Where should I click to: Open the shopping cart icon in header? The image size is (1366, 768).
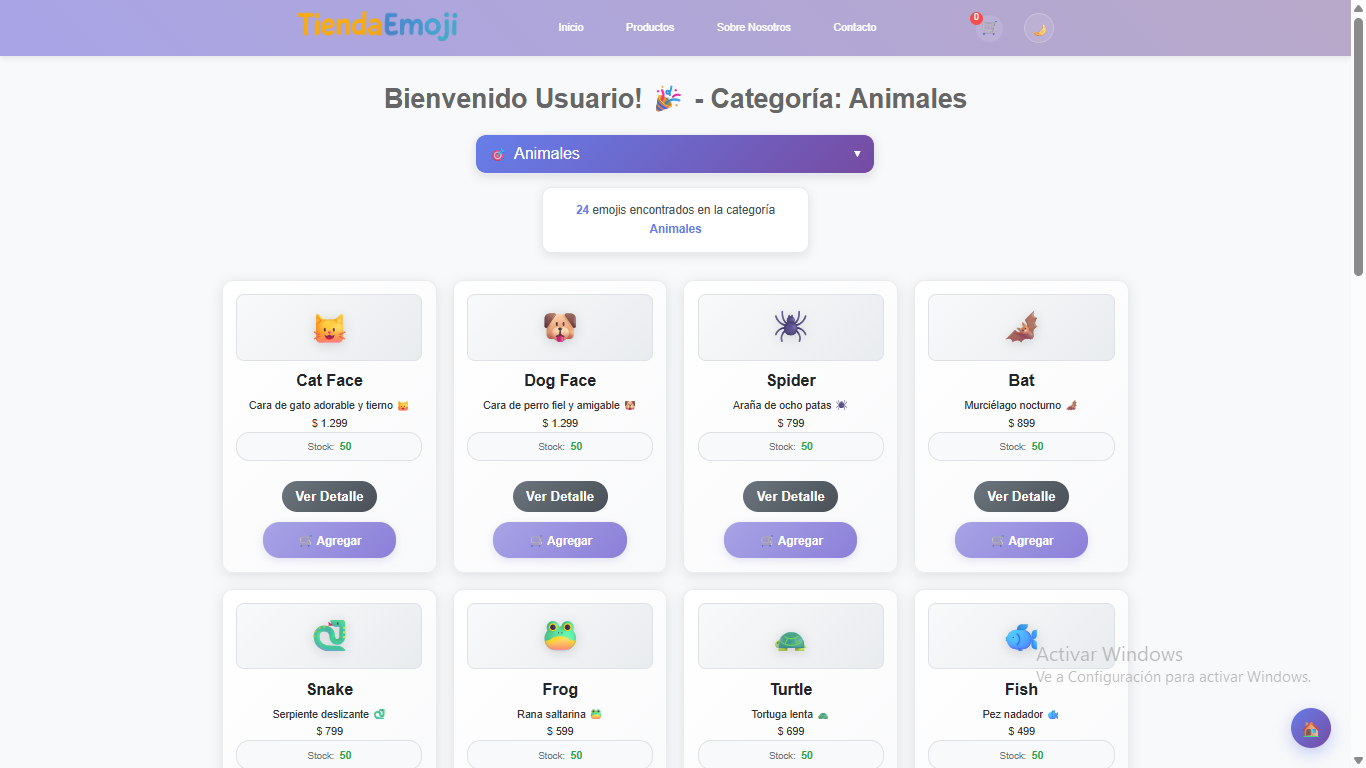pyautogui.click(x=987, y=27)
